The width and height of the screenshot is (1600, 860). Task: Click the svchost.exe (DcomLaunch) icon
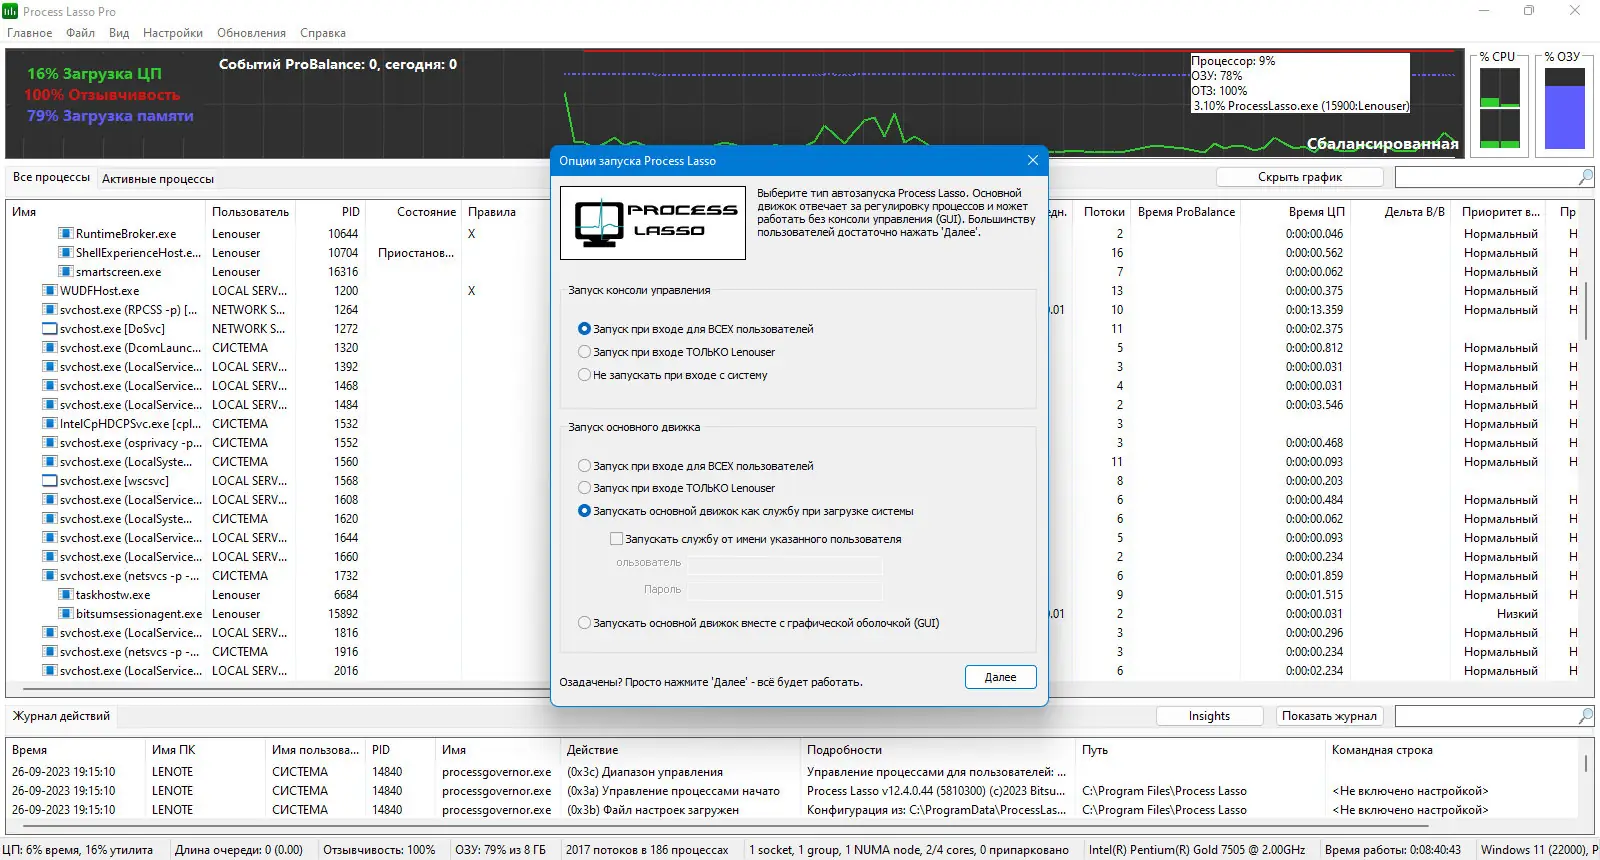click(50, 348)
